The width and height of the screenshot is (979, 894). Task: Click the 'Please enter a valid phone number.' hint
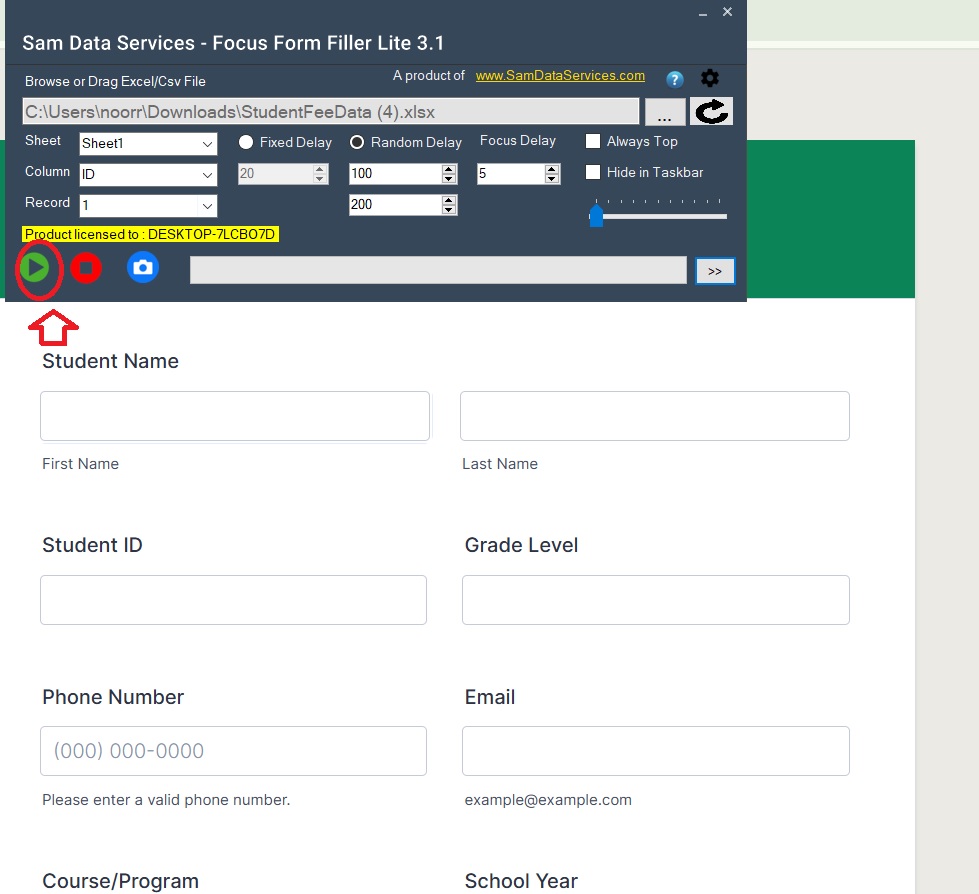[x=166, y=800]
